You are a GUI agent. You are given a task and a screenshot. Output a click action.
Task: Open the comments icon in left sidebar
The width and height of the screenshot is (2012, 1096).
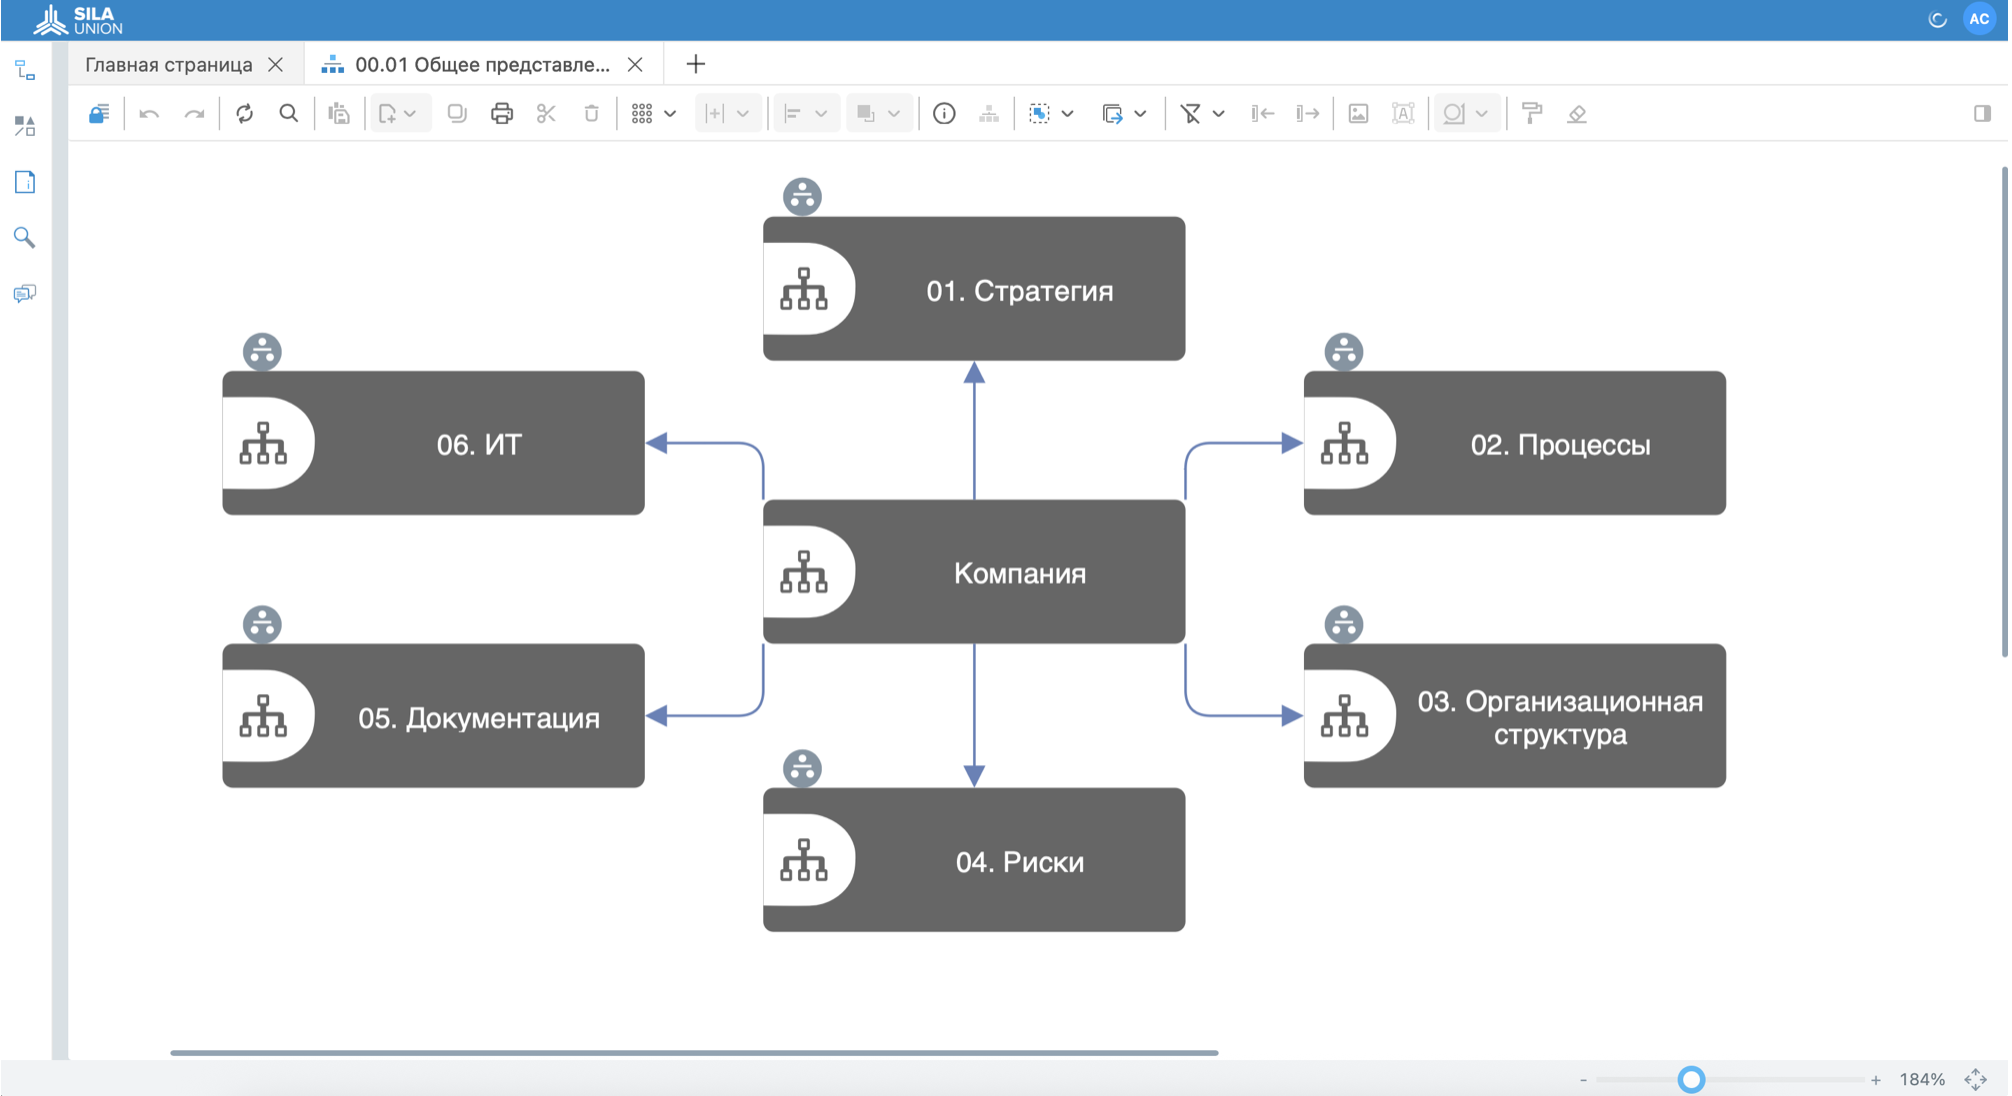[x=24, y=294]
